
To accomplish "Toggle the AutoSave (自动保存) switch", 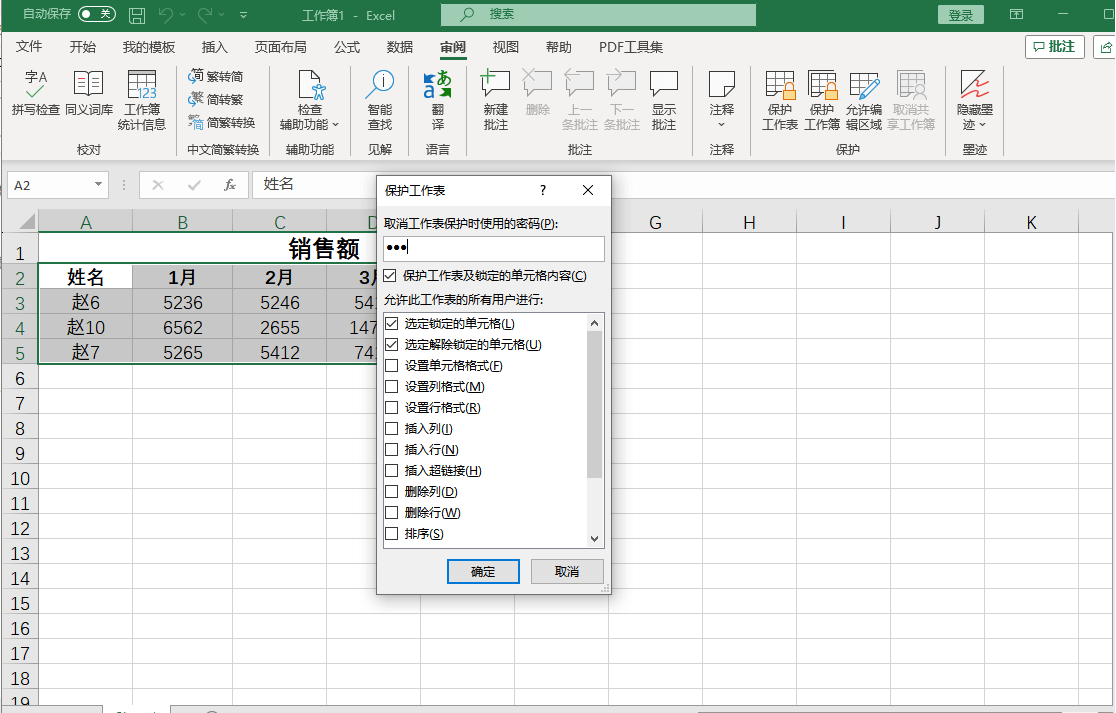I will pyautogui.click(x=97, y=15).
